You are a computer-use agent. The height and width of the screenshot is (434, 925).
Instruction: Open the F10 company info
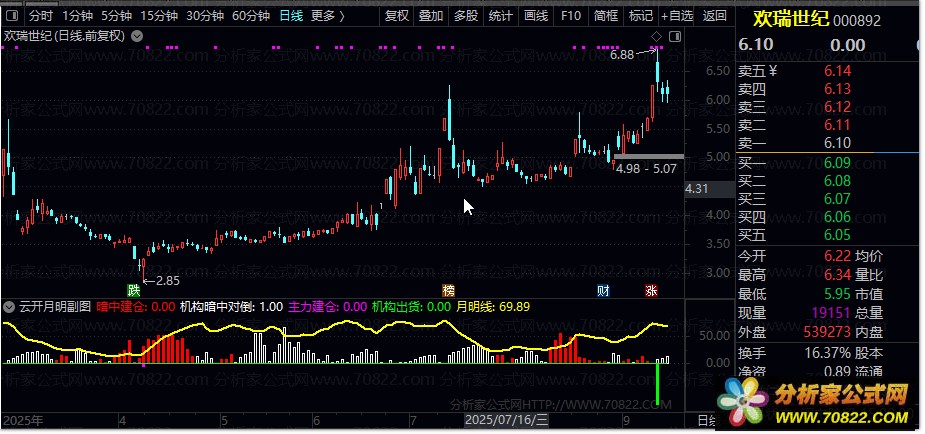tap(570, 15)
